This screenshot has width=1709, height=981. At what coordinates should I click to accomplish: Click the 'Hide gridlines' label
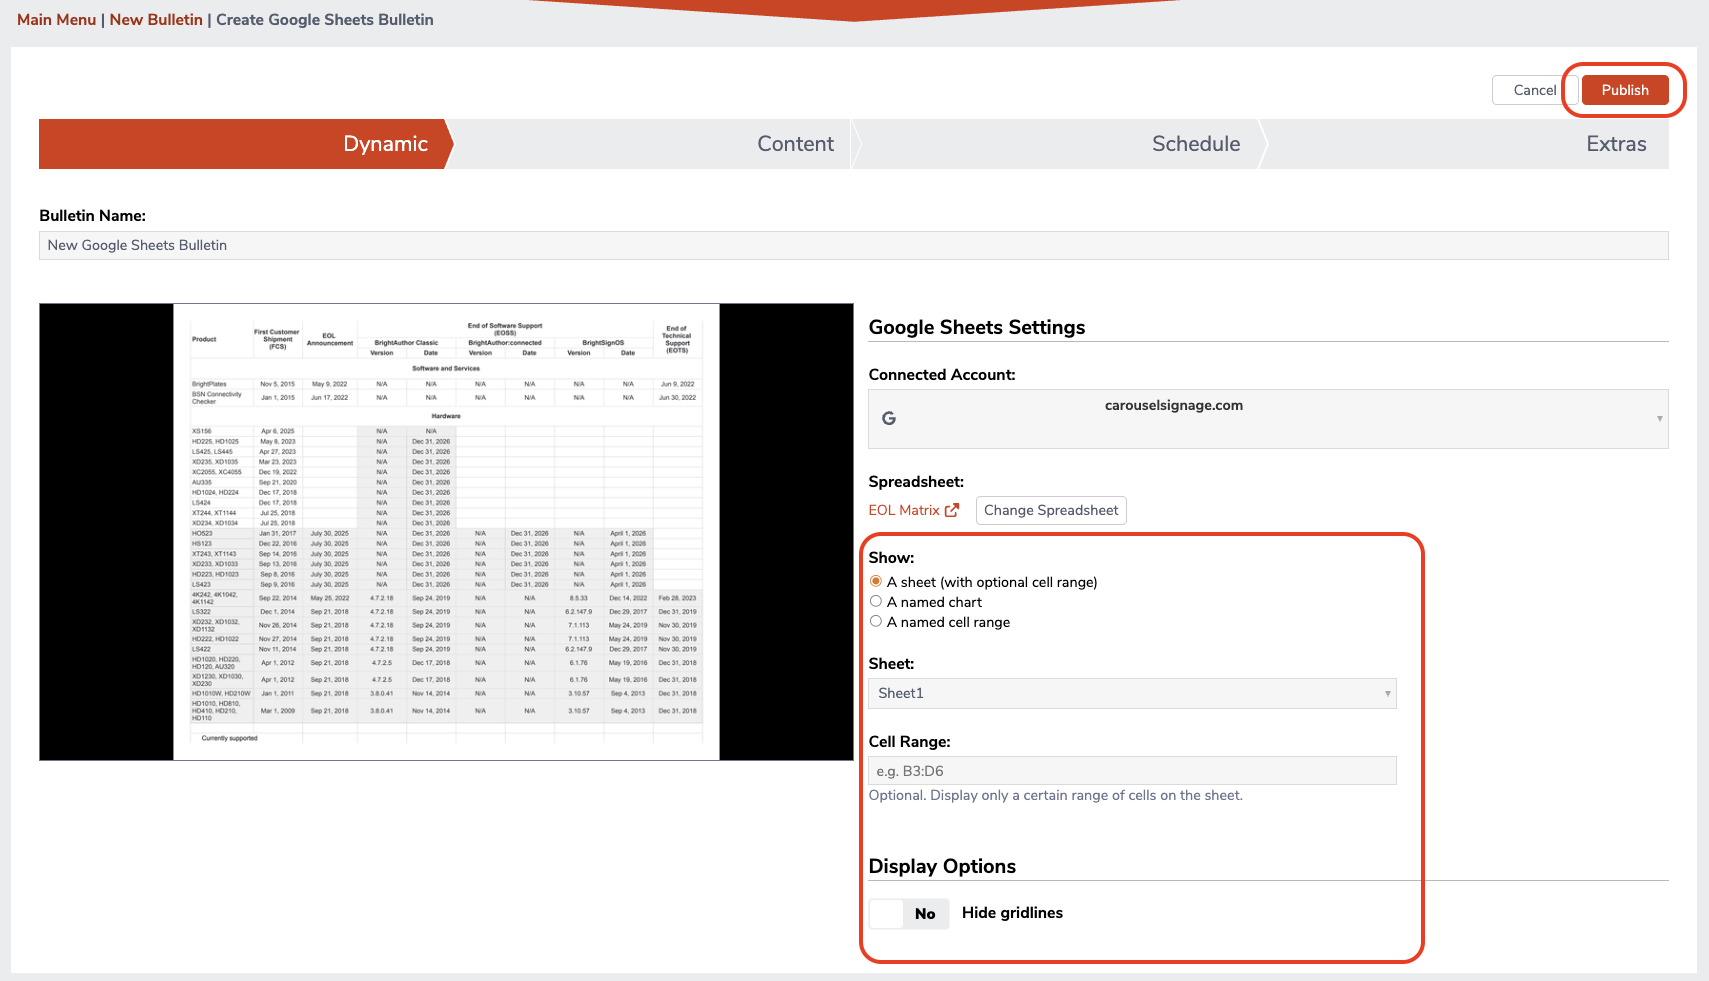1012,913
